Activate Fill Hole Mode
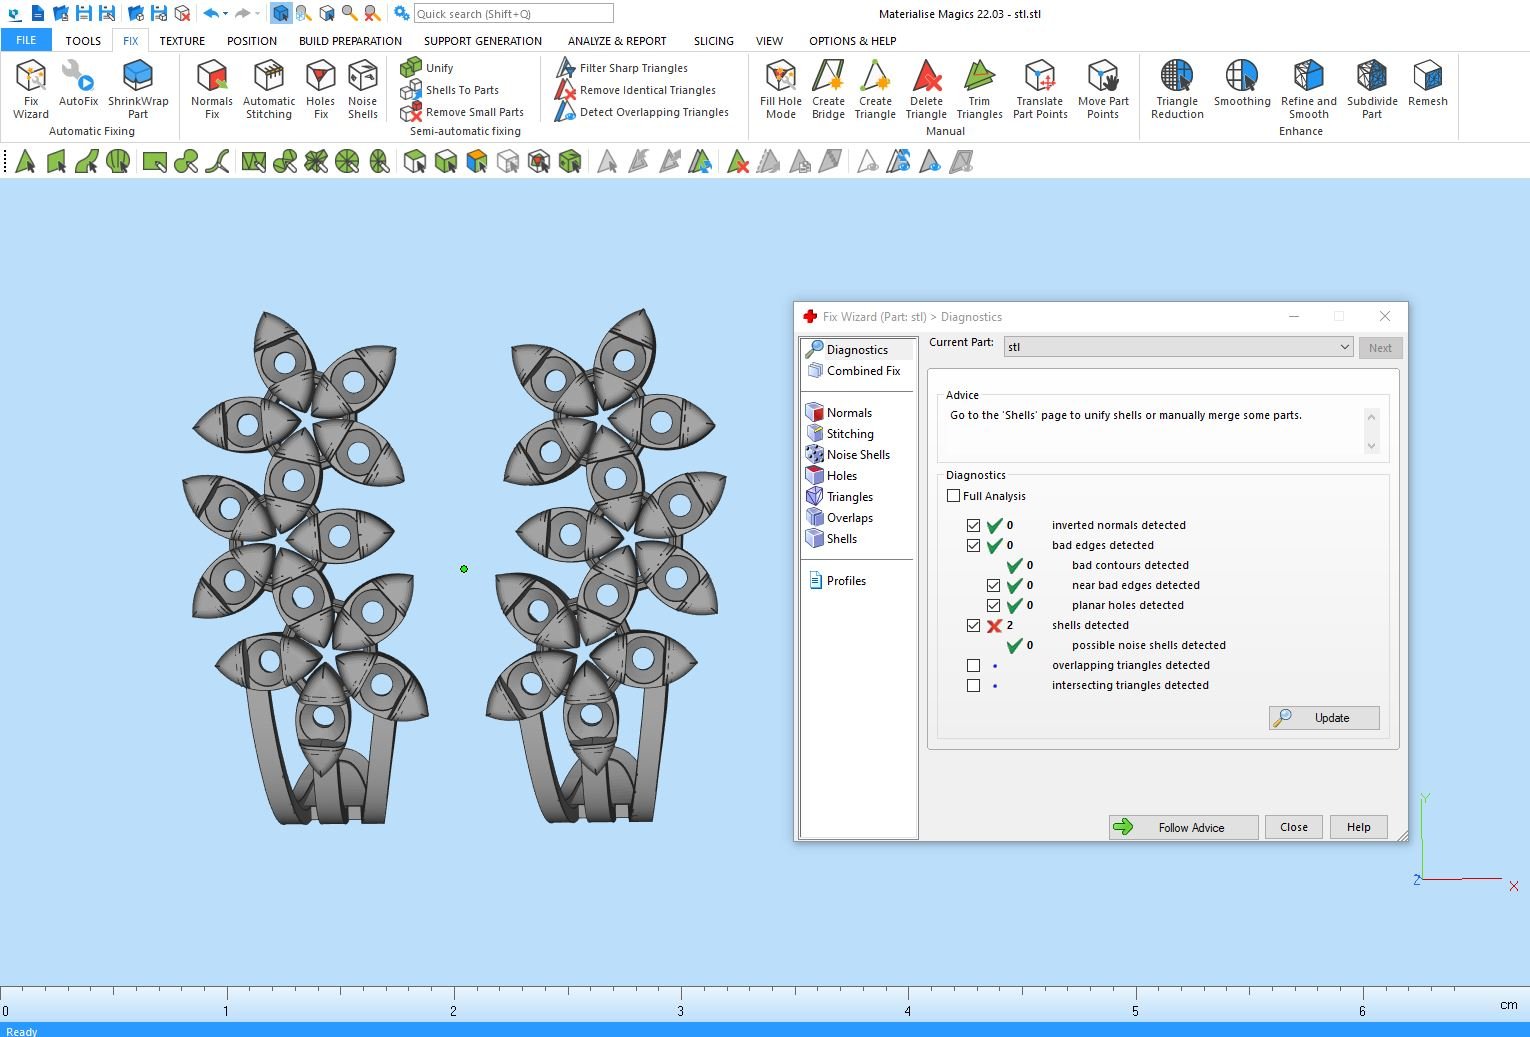The width and height of the screenshot is (1530, 1037). (780, 88)
